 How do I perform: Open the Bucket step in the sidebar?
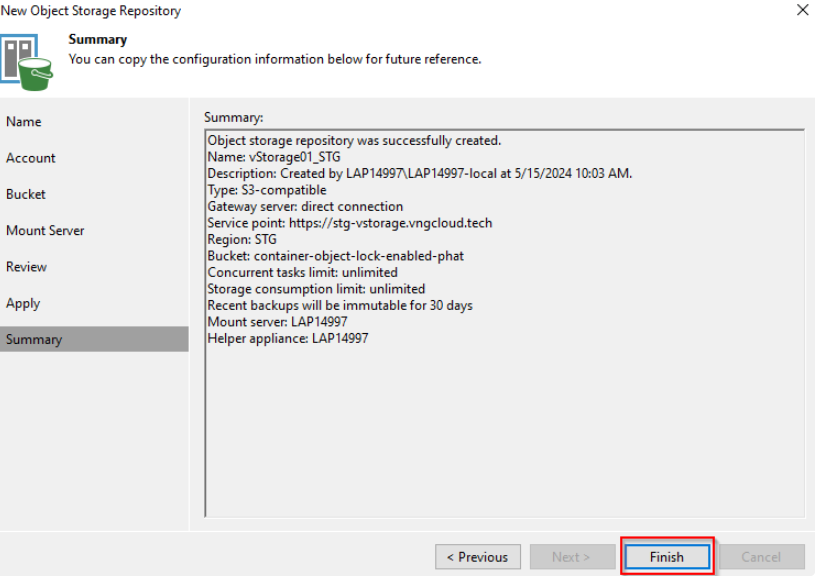pyautogui.click(x=26, y=194)
